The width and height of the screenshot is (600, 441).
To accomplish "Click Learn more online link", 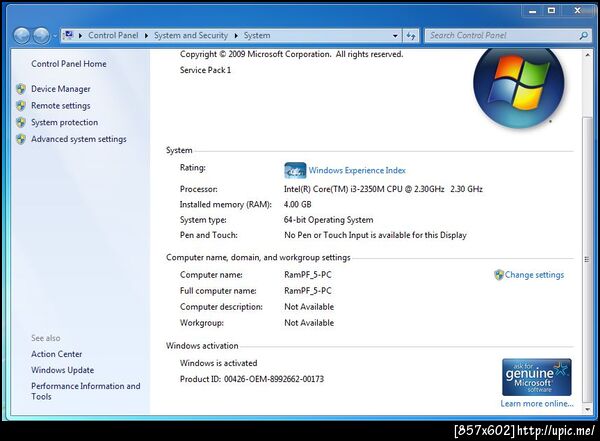I will (x=537, y=403).
